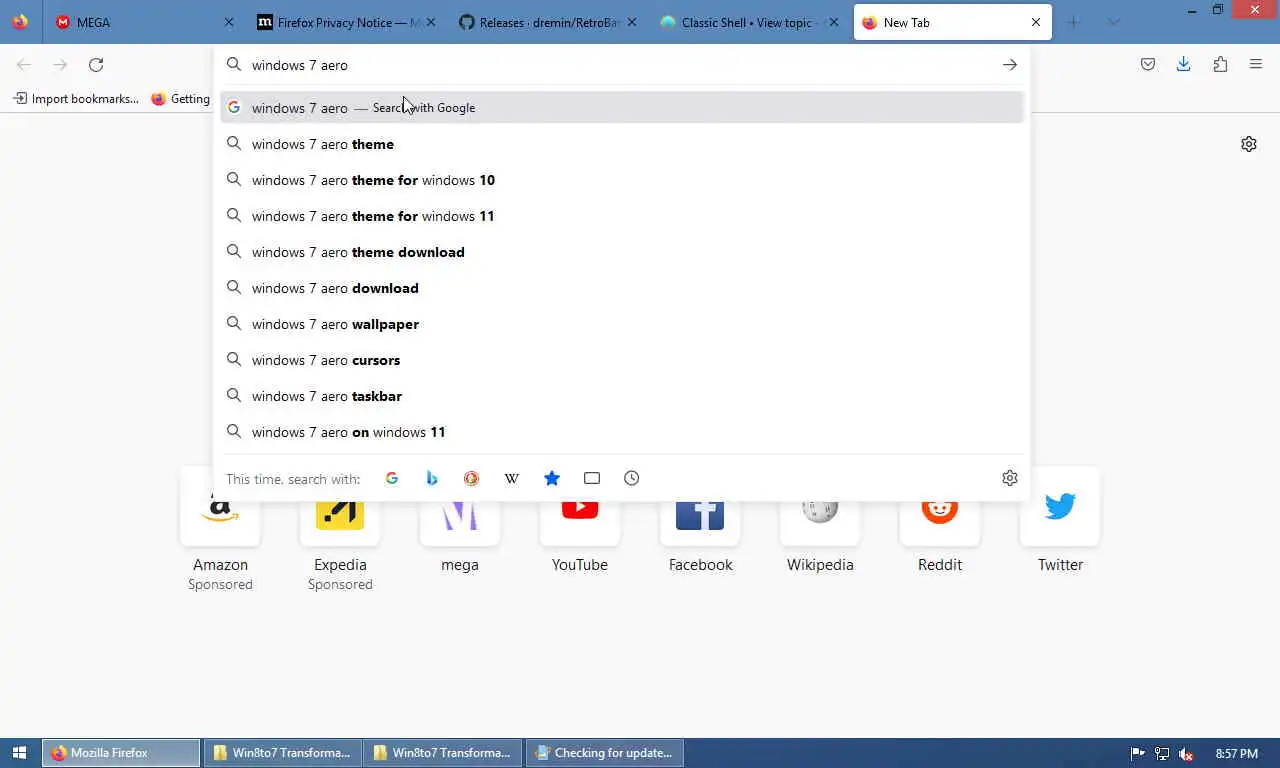This screenshot has height=768, width=1280.
Task: Close the RetroBar Releases tab
Action: click(x=632, y=22)
